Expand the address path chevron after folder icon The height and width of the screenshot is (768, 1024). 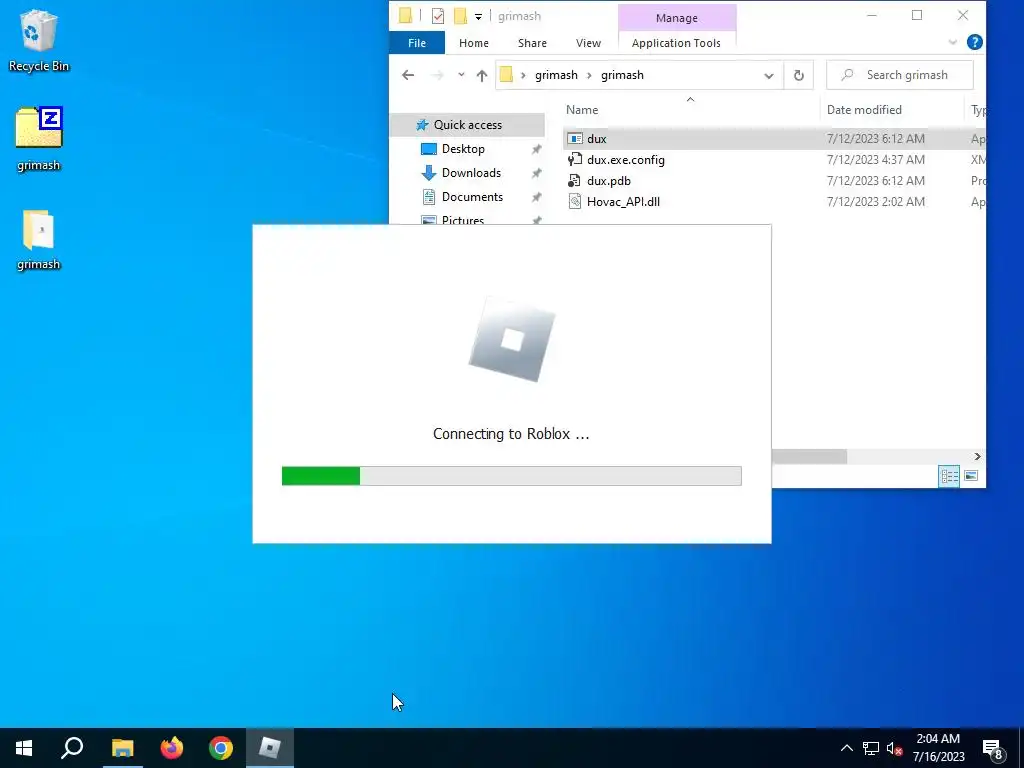[523, 75]
